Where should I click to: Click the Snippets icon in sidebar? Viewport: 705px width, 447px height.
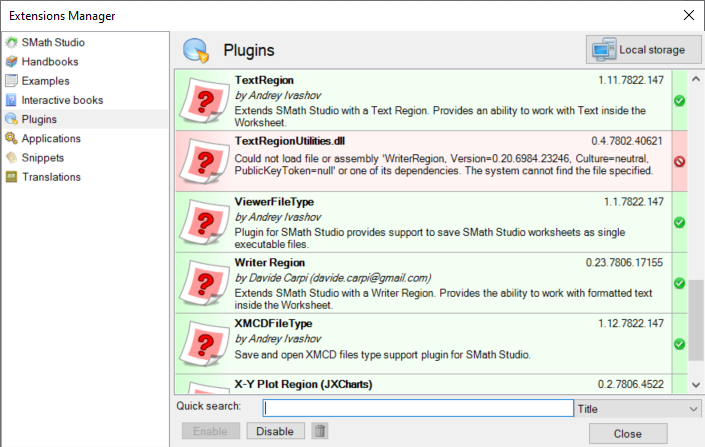[x=12, y=158]
